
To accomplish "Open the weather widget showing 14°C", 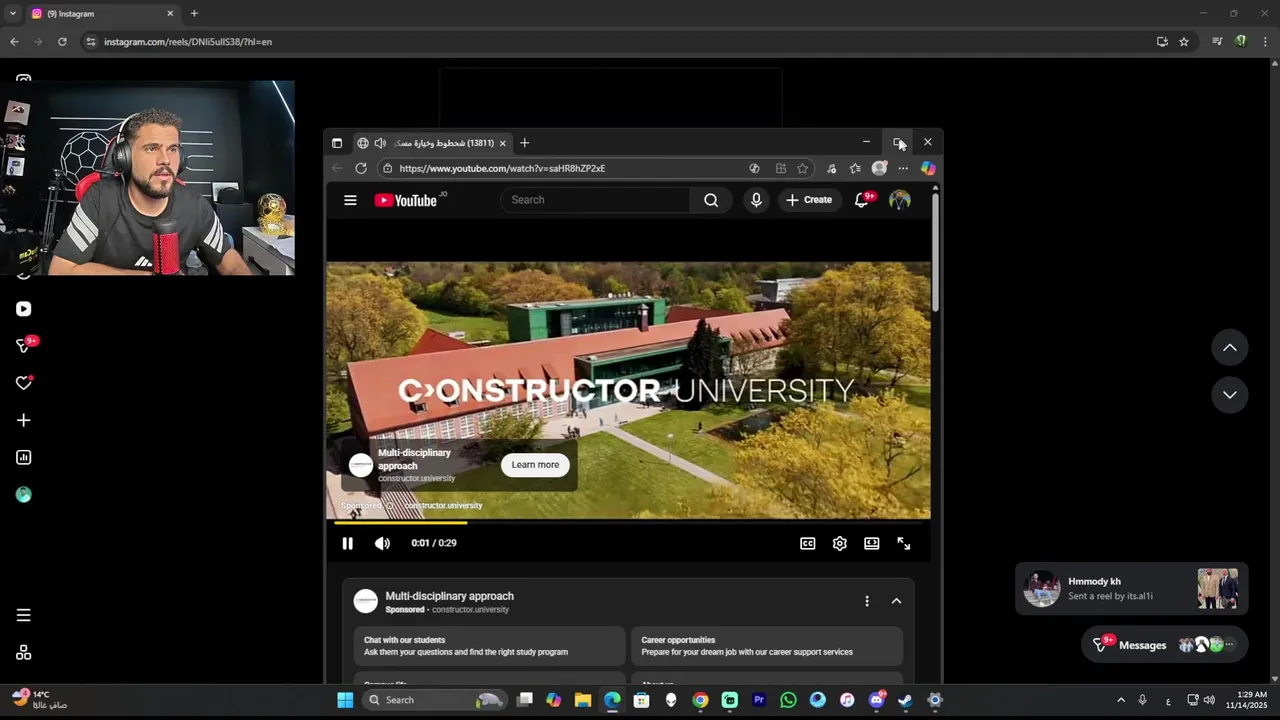I will (x=40, y=699).
